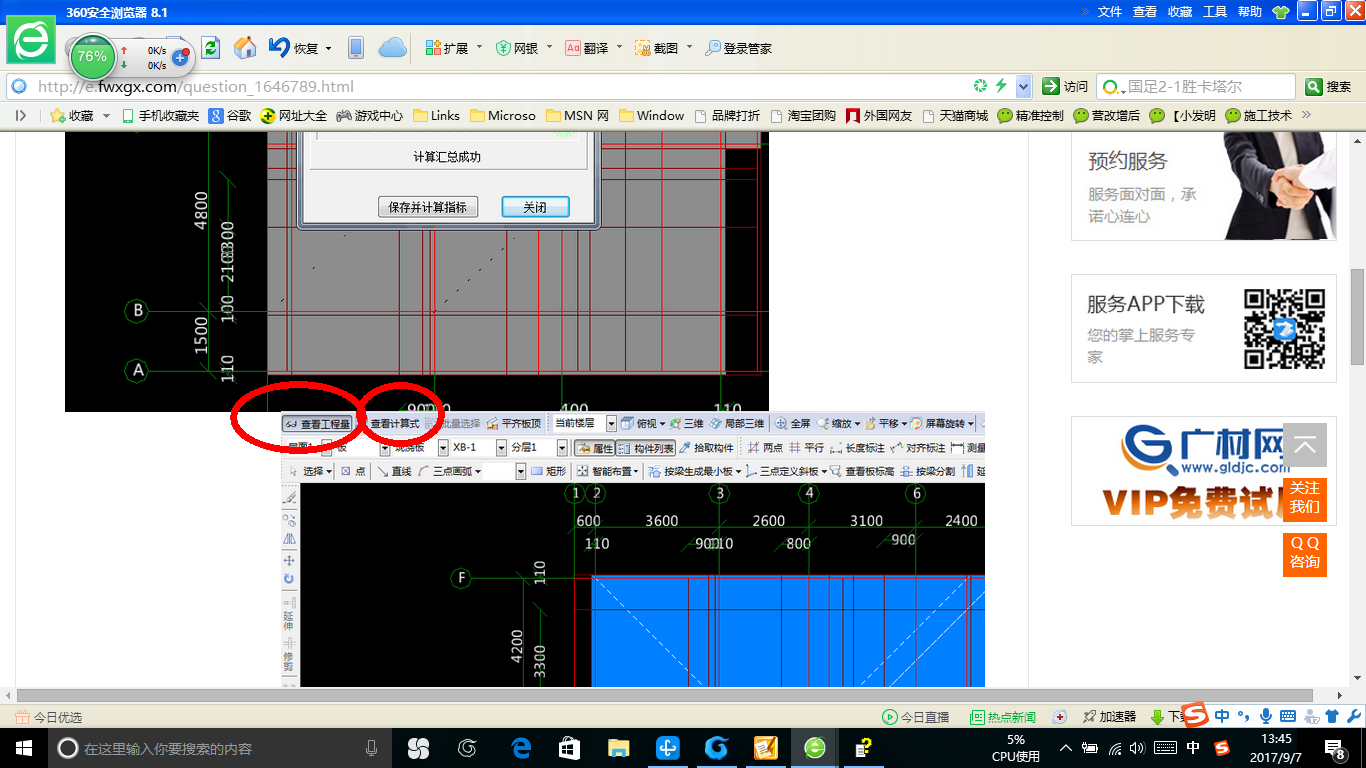Open Edge browser from taskbar

coord(520,748)
